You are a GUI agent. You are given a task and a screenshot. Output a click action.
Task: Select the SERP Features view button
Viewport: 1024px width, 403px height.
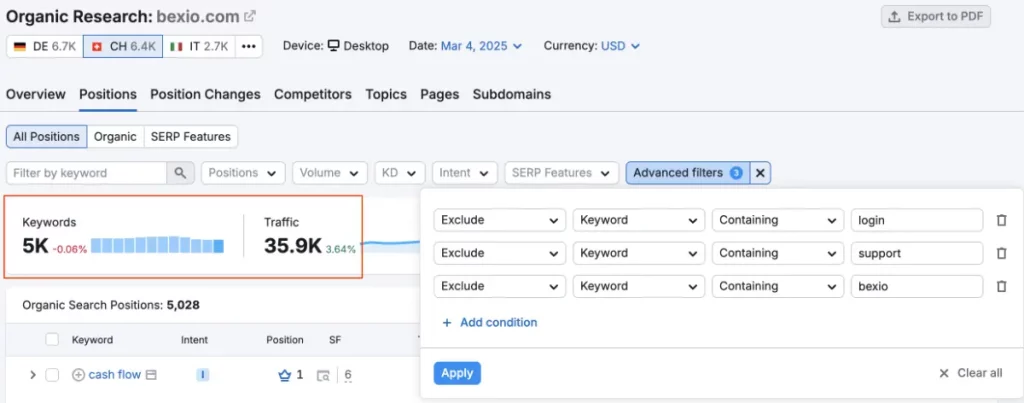coord(191,137)
